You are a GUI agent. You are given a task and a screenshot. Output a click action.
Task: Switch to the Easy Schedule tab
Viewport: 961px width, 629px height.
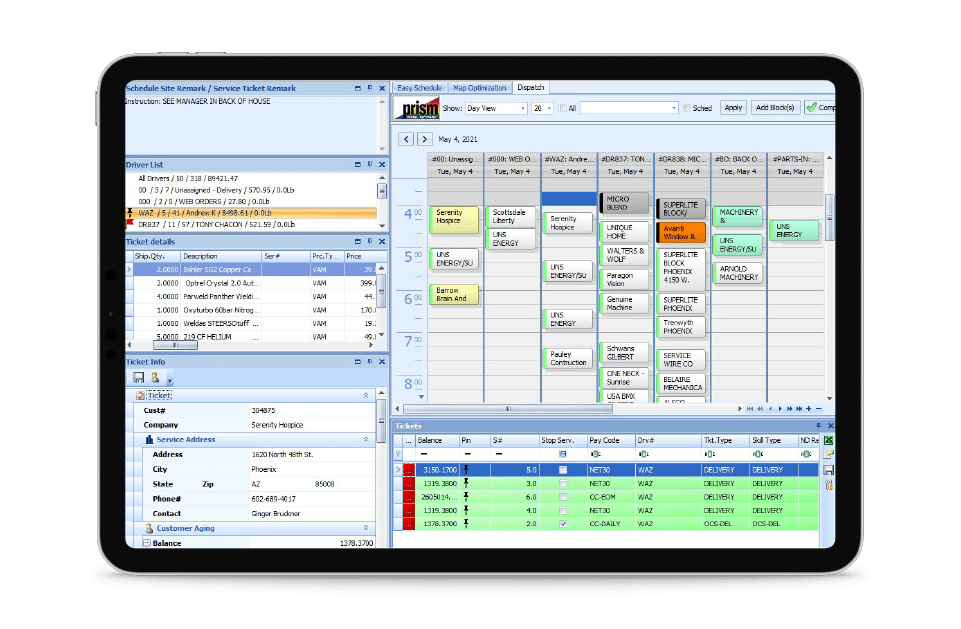click(419, 88)
